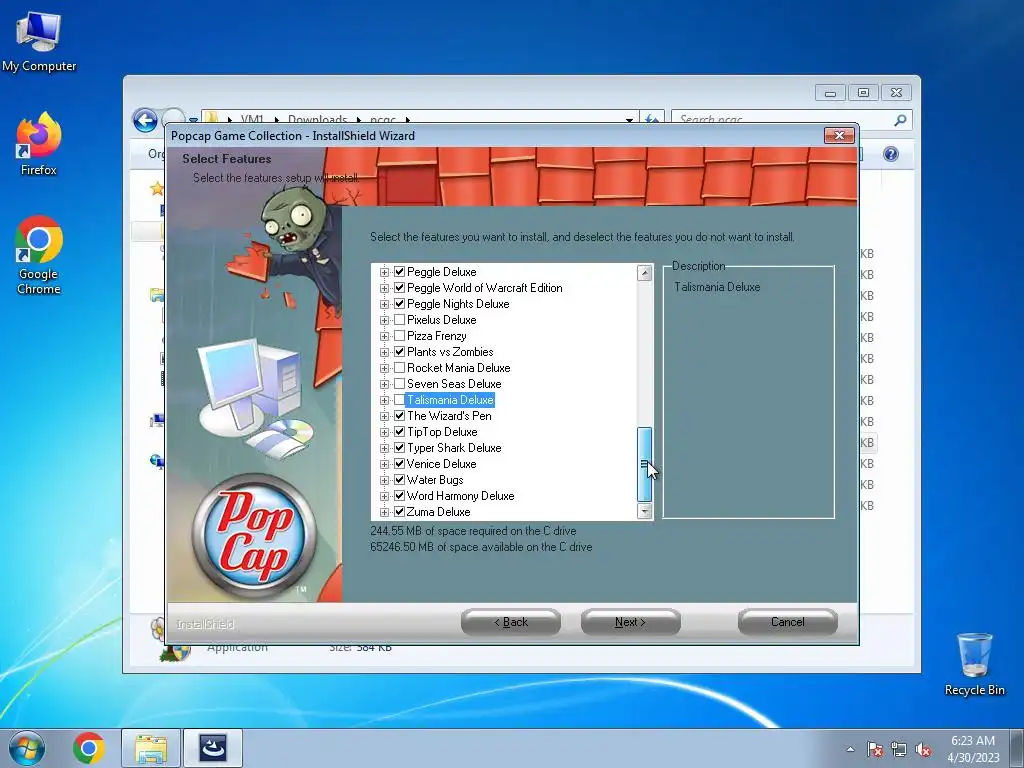Disable the TipTop Deluxe checkbox

pos(400,432)
